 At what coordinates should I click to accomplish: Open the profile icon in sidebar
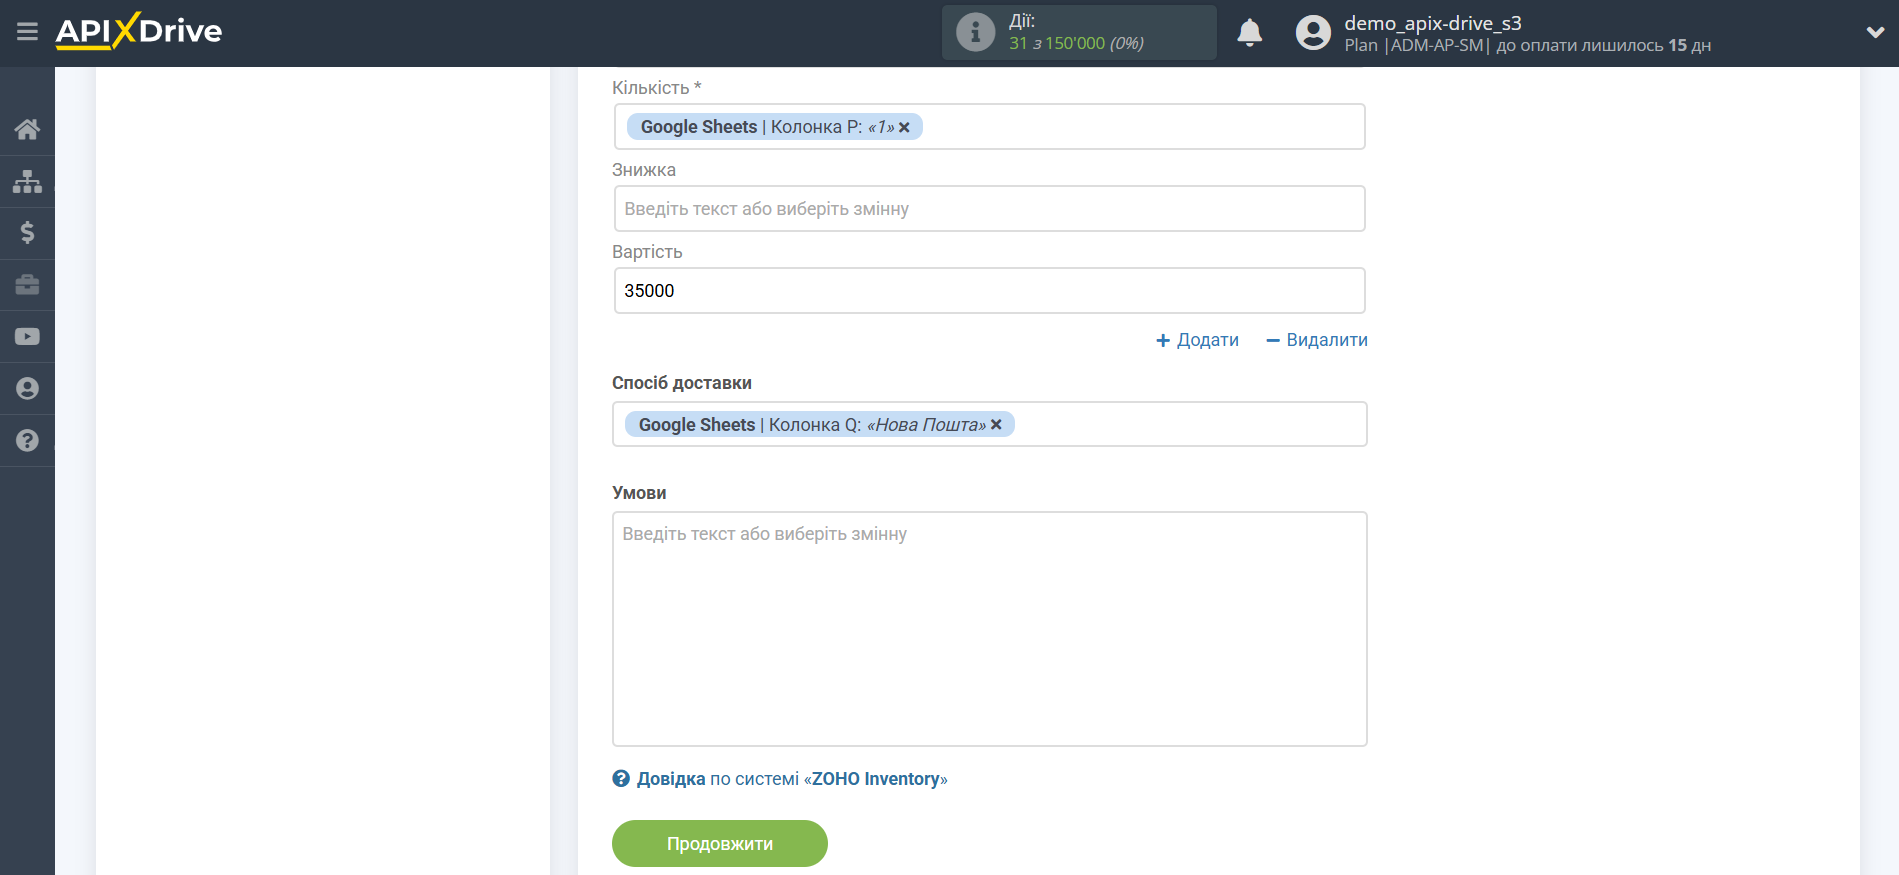[27, 389]
